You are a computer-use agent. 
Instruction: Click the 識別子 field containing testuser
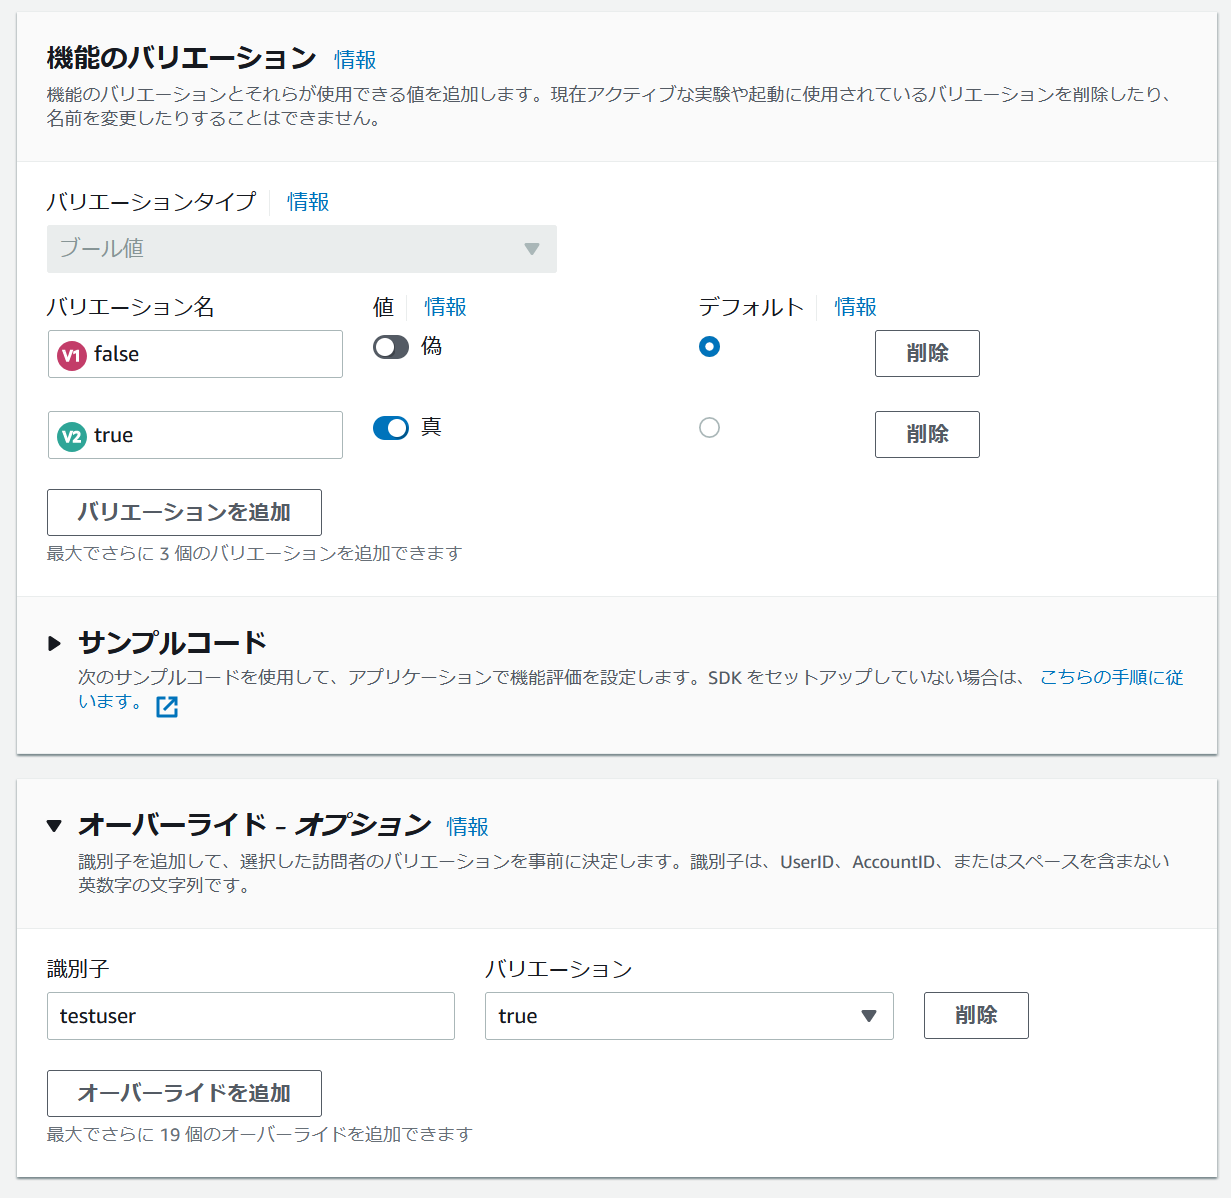pos(250,1016)
